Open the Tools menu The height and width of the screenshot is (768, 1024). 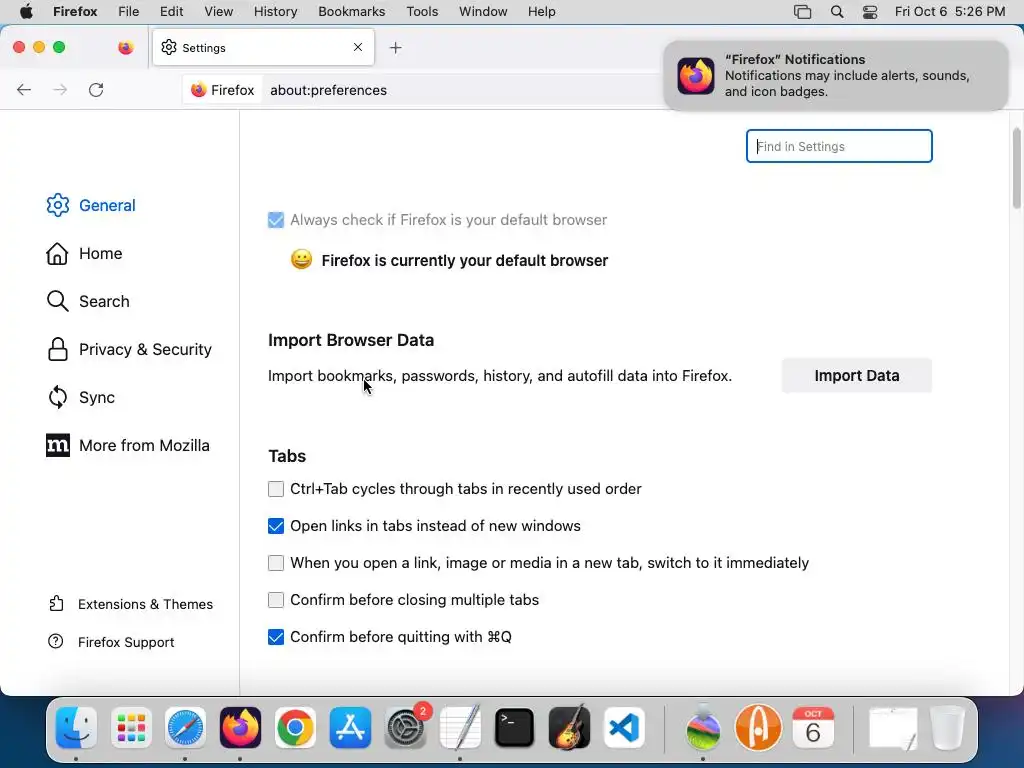422,12
